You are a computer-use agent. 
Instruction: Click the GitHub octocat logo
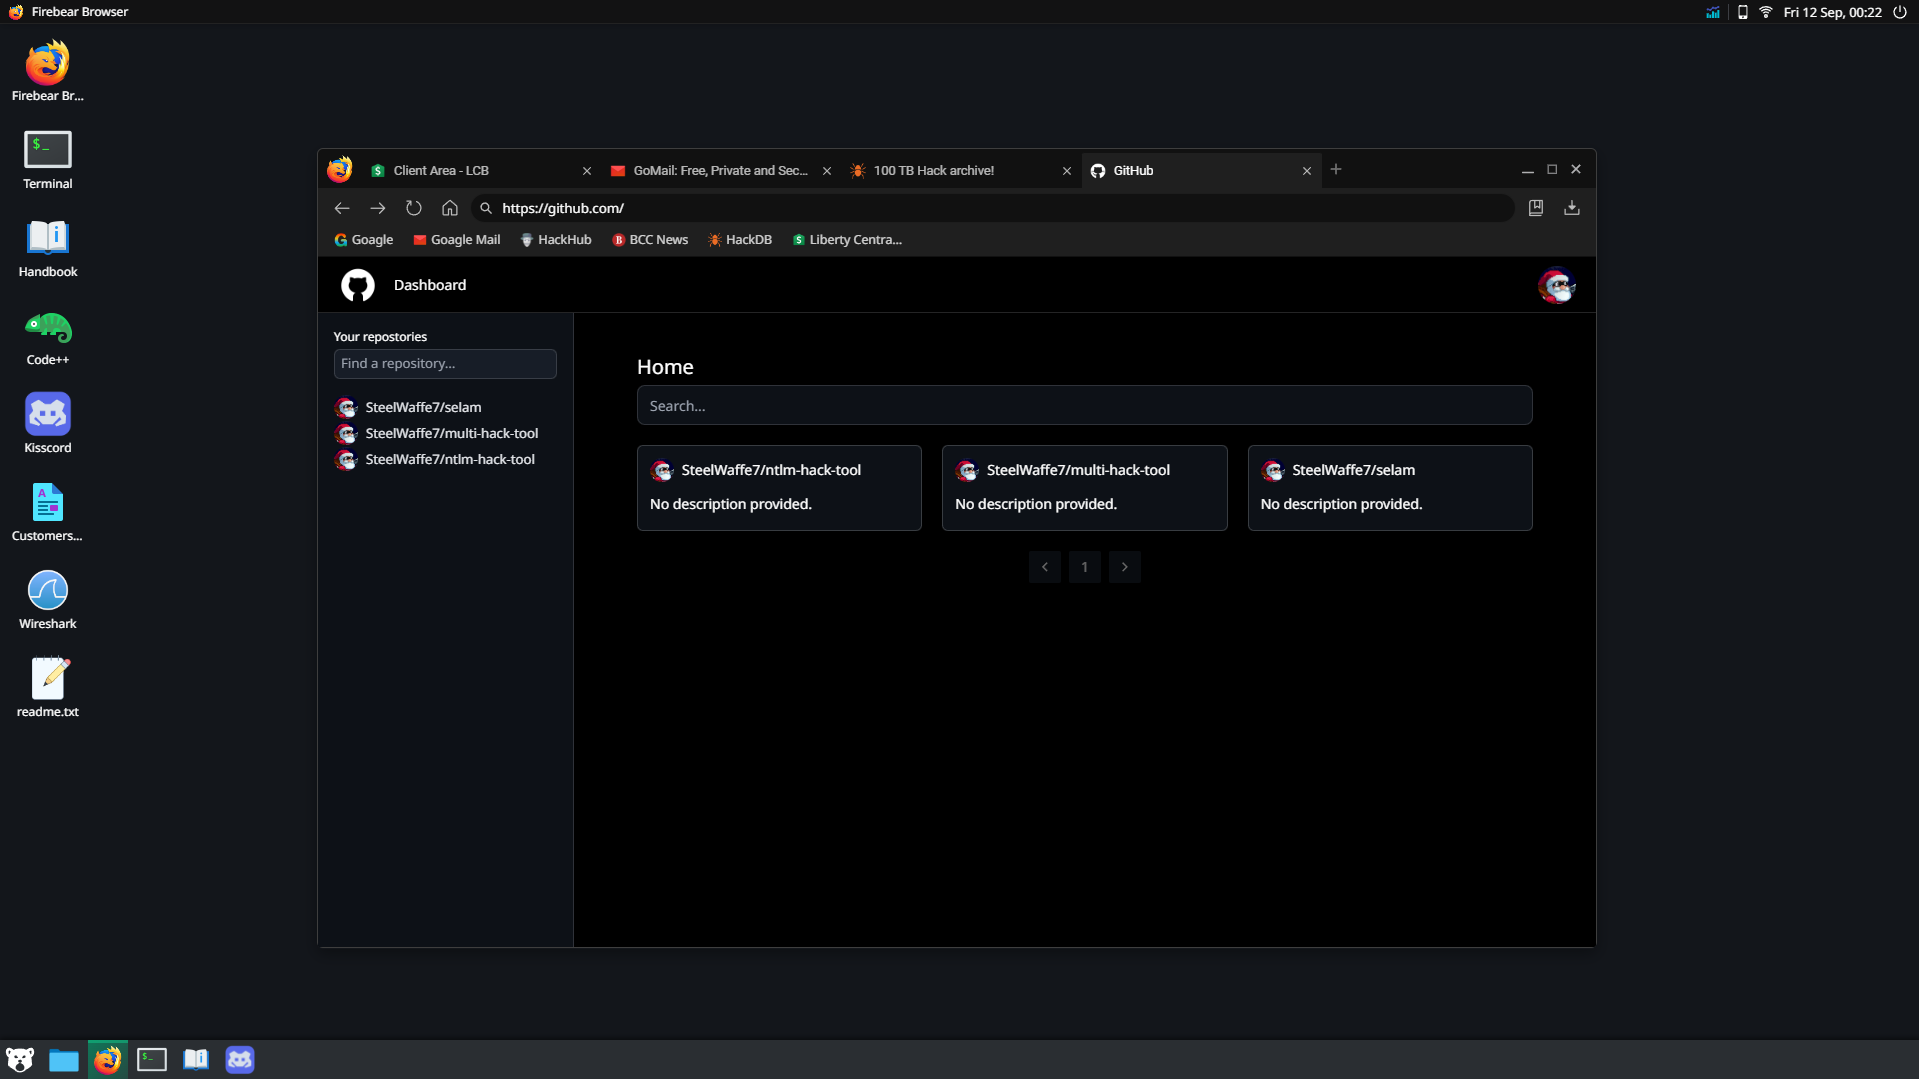357,286
